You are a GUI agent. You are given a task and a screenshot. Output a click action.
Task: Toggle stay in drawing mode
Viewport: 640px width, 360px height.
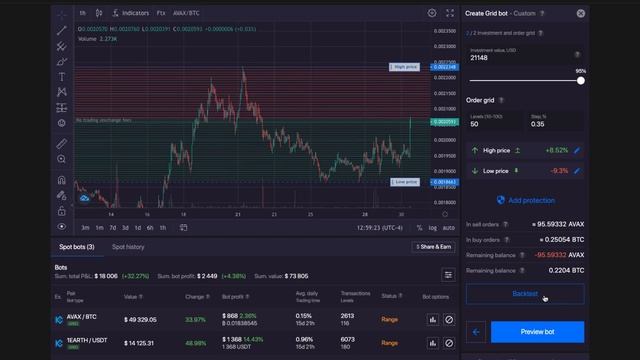[x=62, y=196]
